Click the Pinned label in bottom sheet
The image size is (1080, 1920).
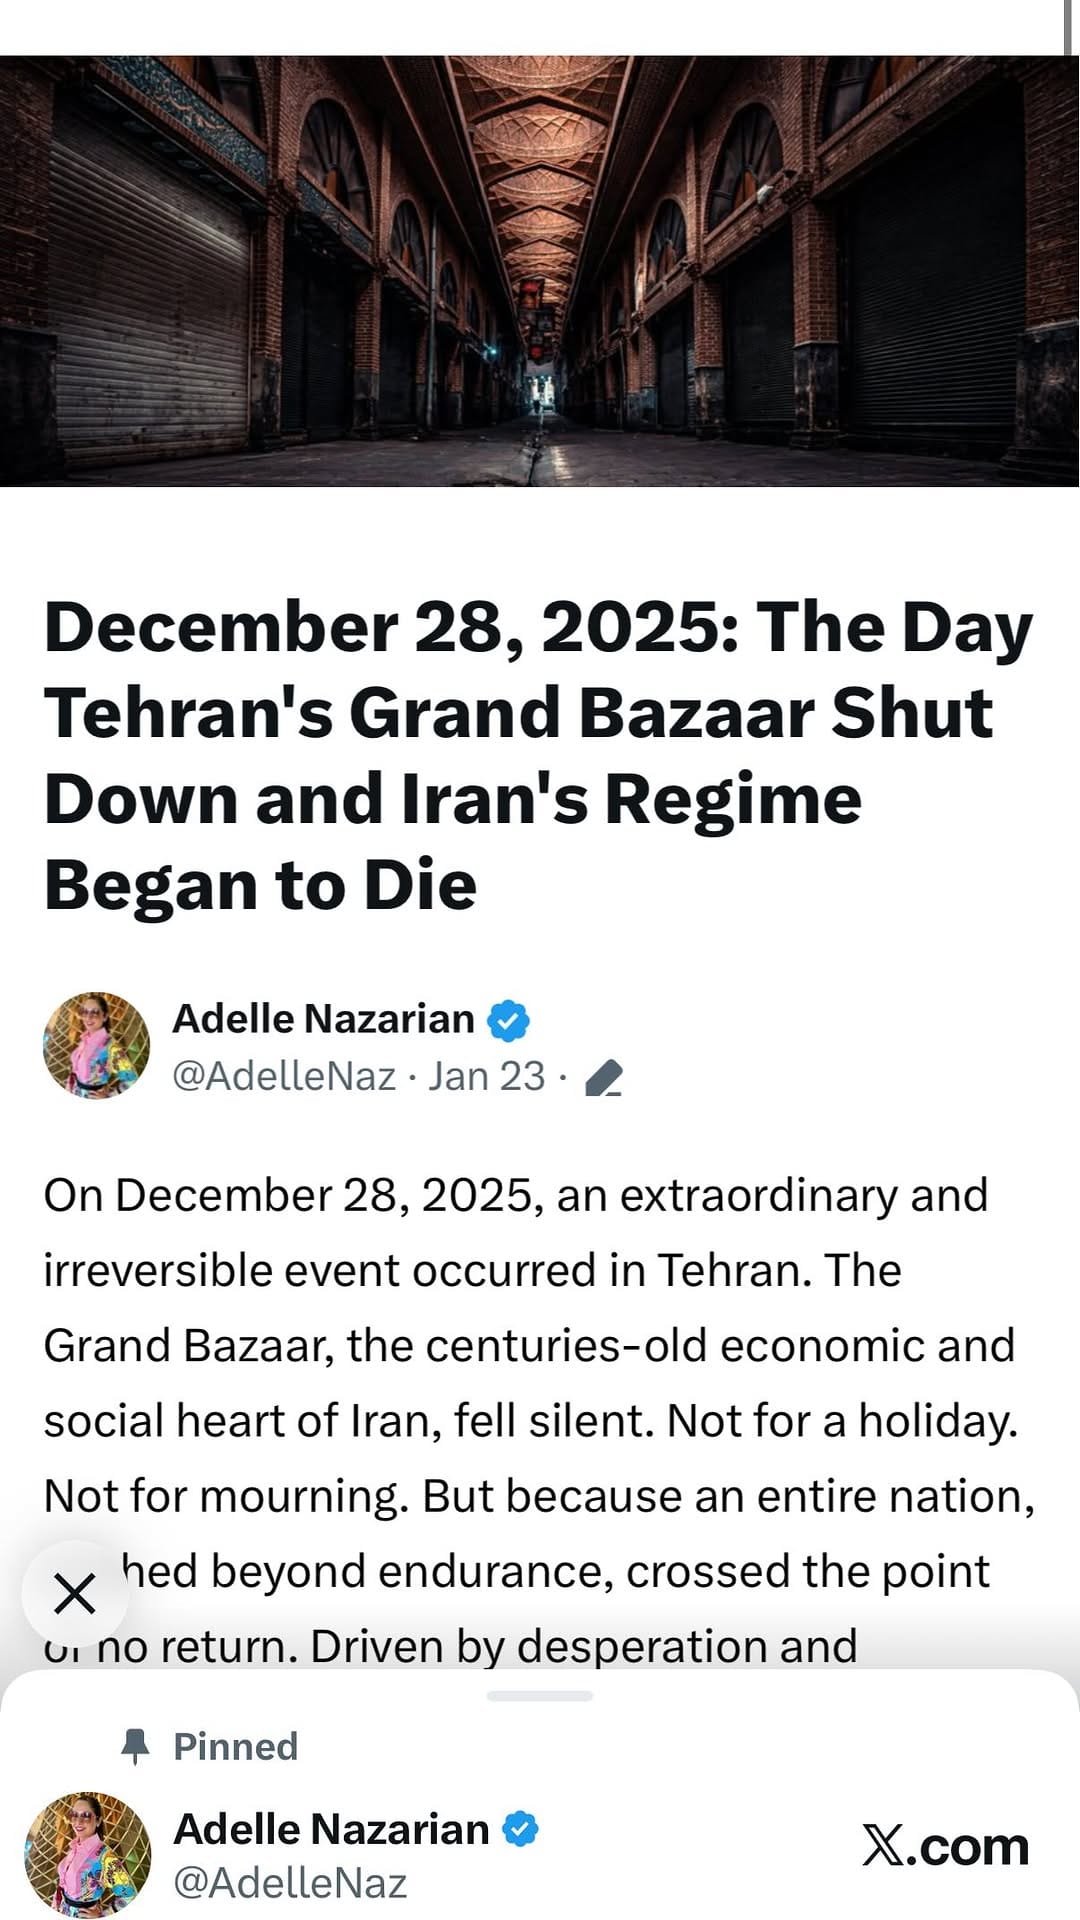coord(236,1747)
